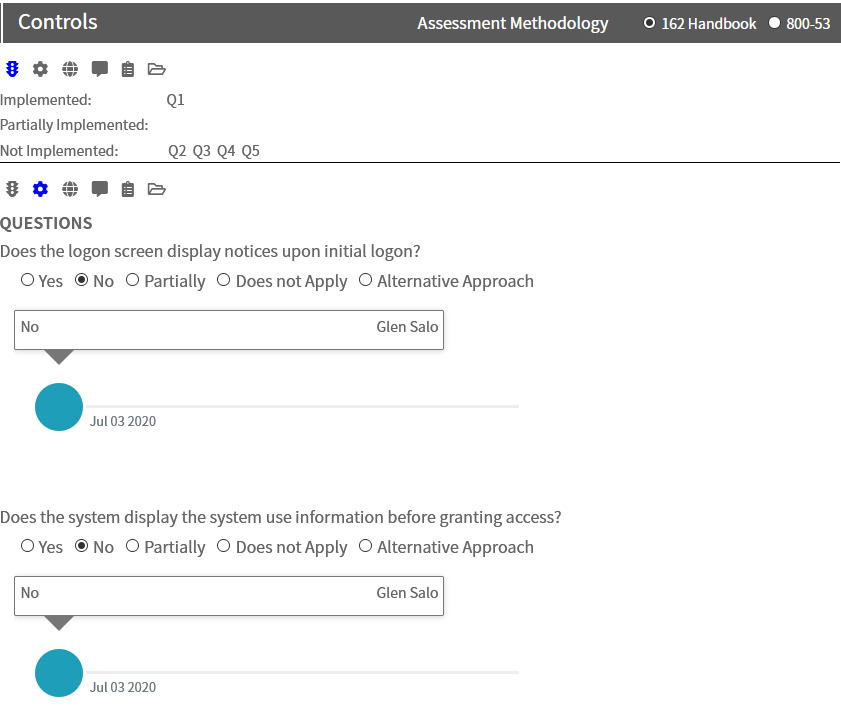Open the globe icon in the top toolbar
This screenshot has height=728, width=841.
click(x=70, y=69)
